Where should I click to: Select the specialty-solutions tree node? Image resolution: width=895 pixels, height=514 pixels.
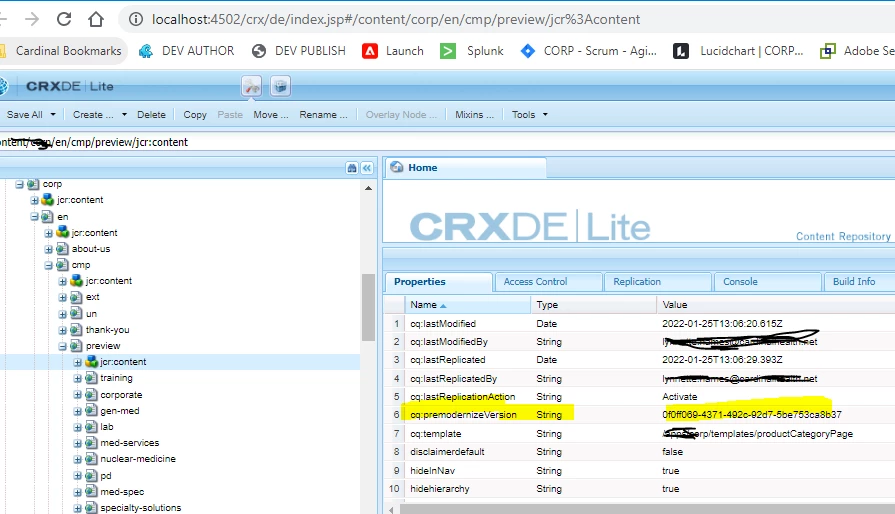click(140, 508)
